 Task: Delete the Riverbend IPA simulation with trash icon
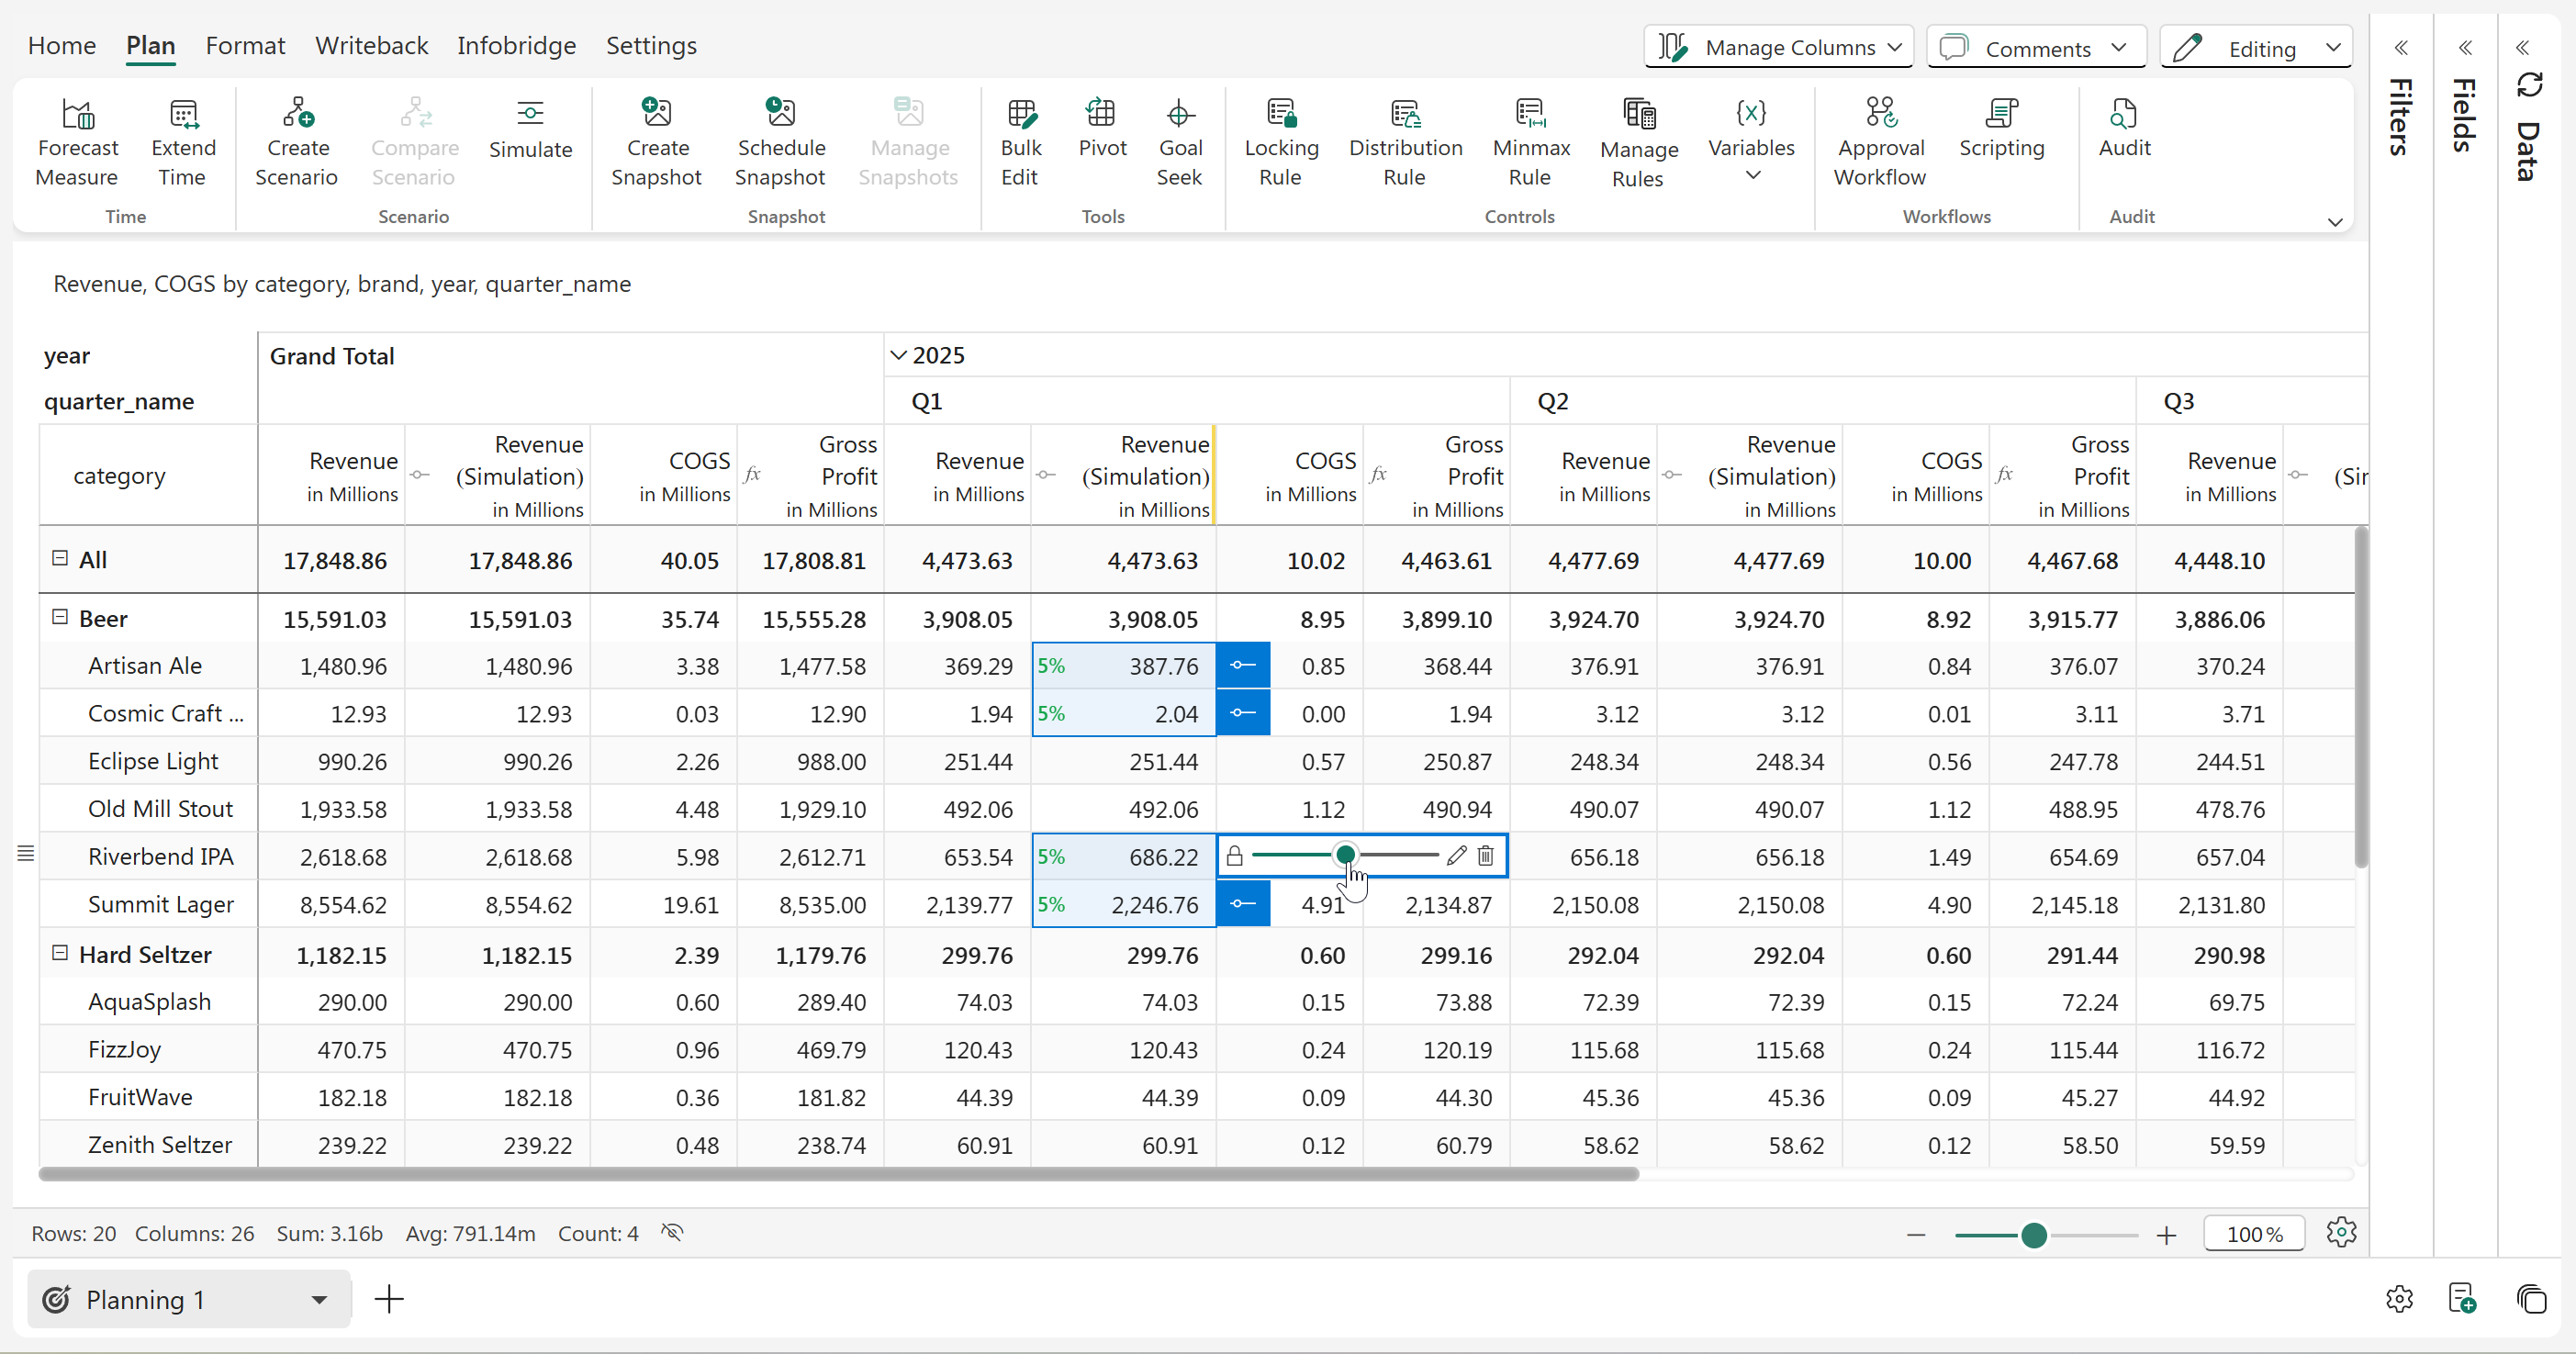pos(1486,856)
